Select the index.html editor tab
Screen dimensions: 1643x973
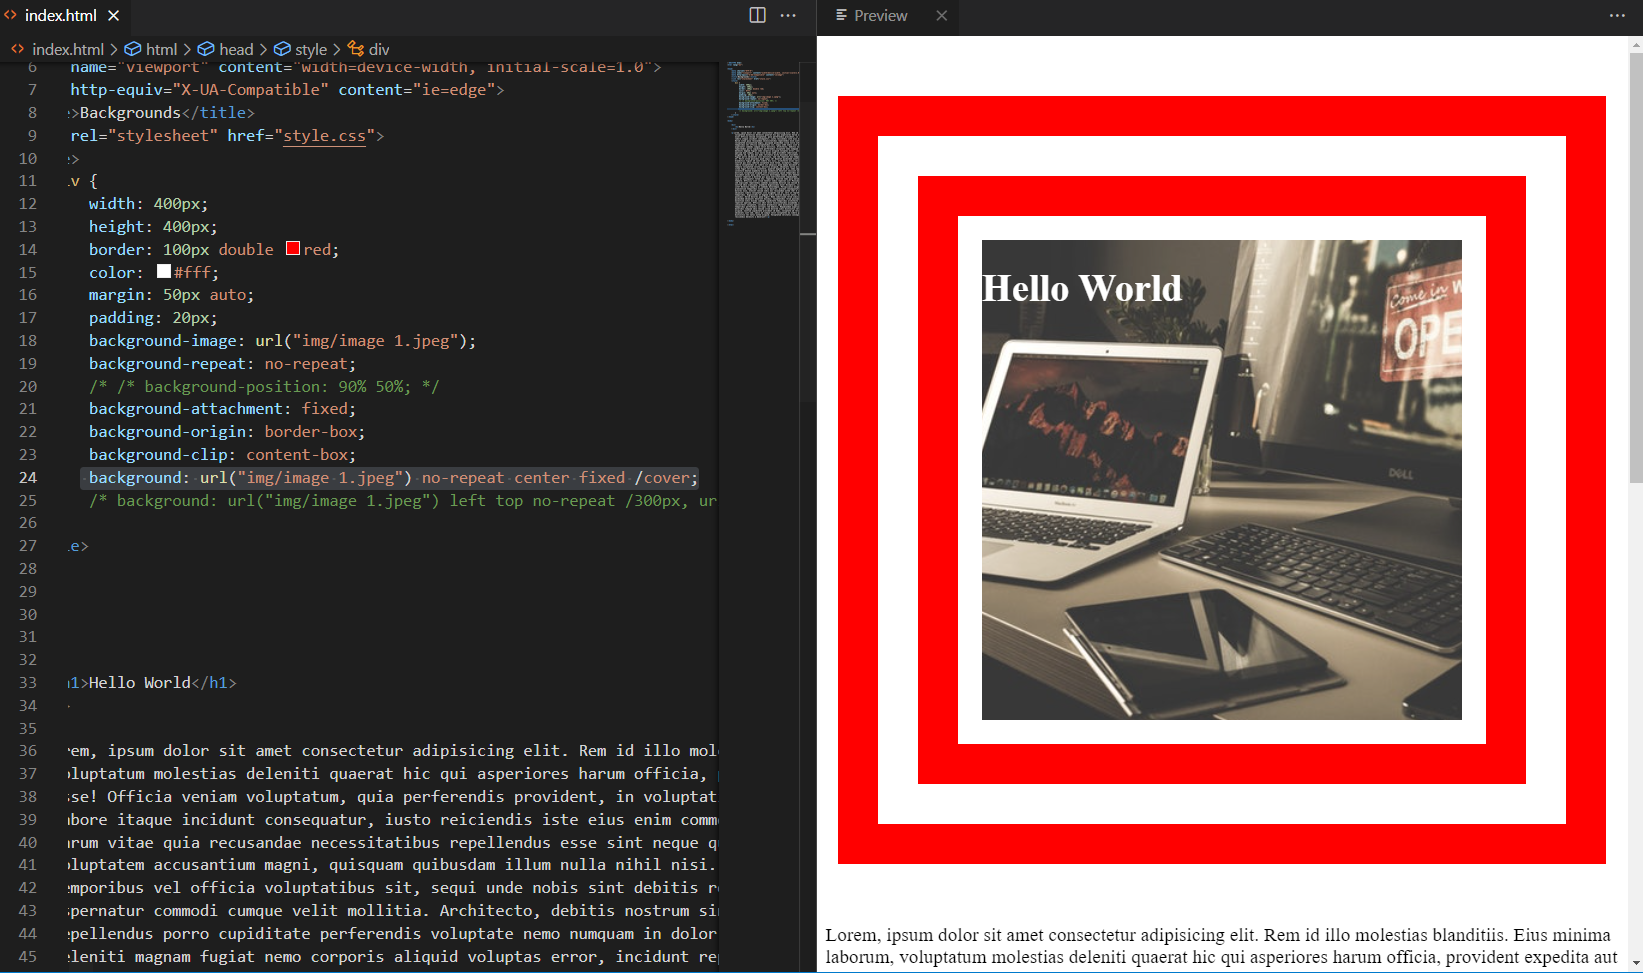tap(60, 15)
